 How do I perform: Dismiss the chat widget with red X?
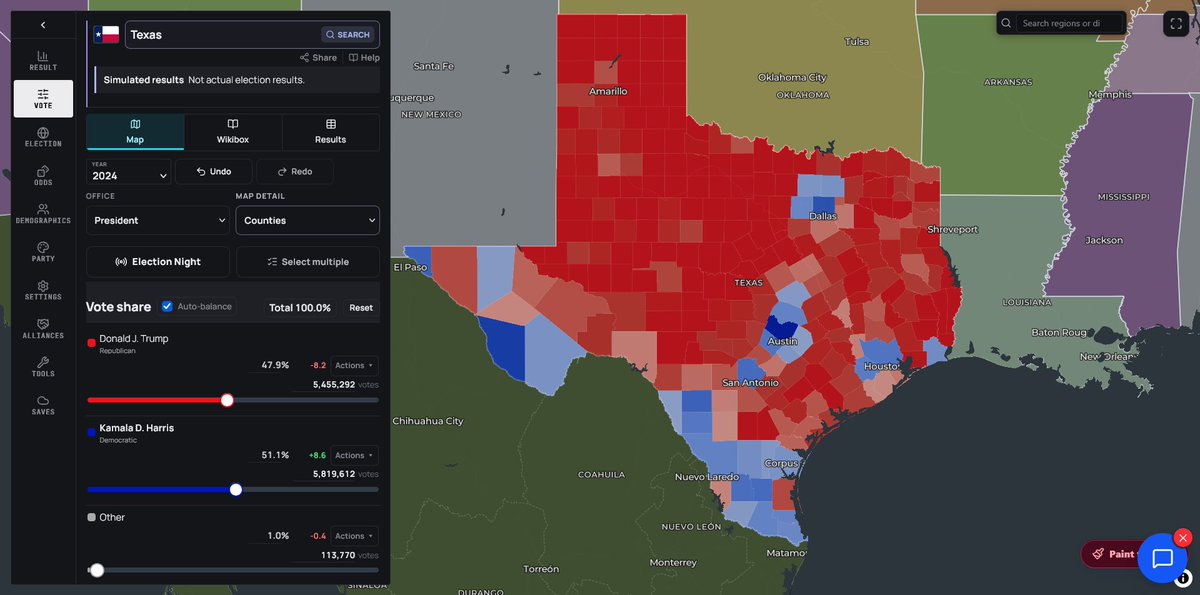tap(1183, 538)
